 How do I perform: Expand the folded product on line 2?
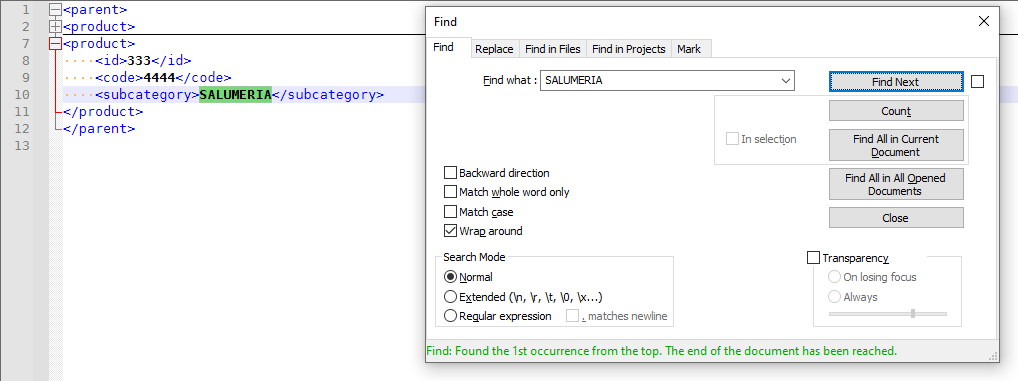55,27
